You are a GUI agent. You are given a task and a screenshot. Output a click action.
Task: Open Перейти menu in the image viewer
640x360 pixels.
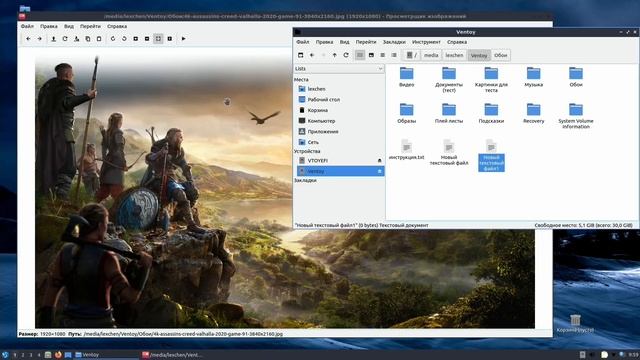coord(90,26)
